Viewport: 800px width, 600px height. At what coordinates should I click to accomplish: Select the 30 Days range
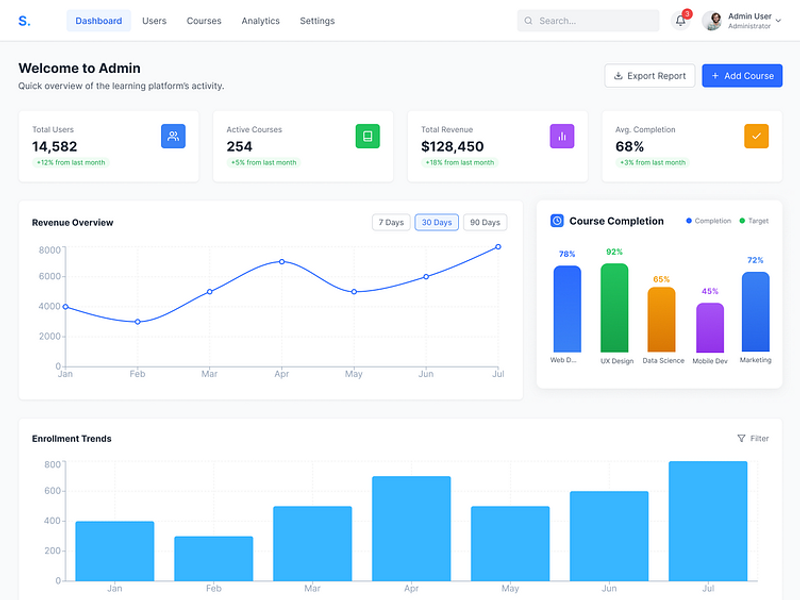[x=437, y=222]
